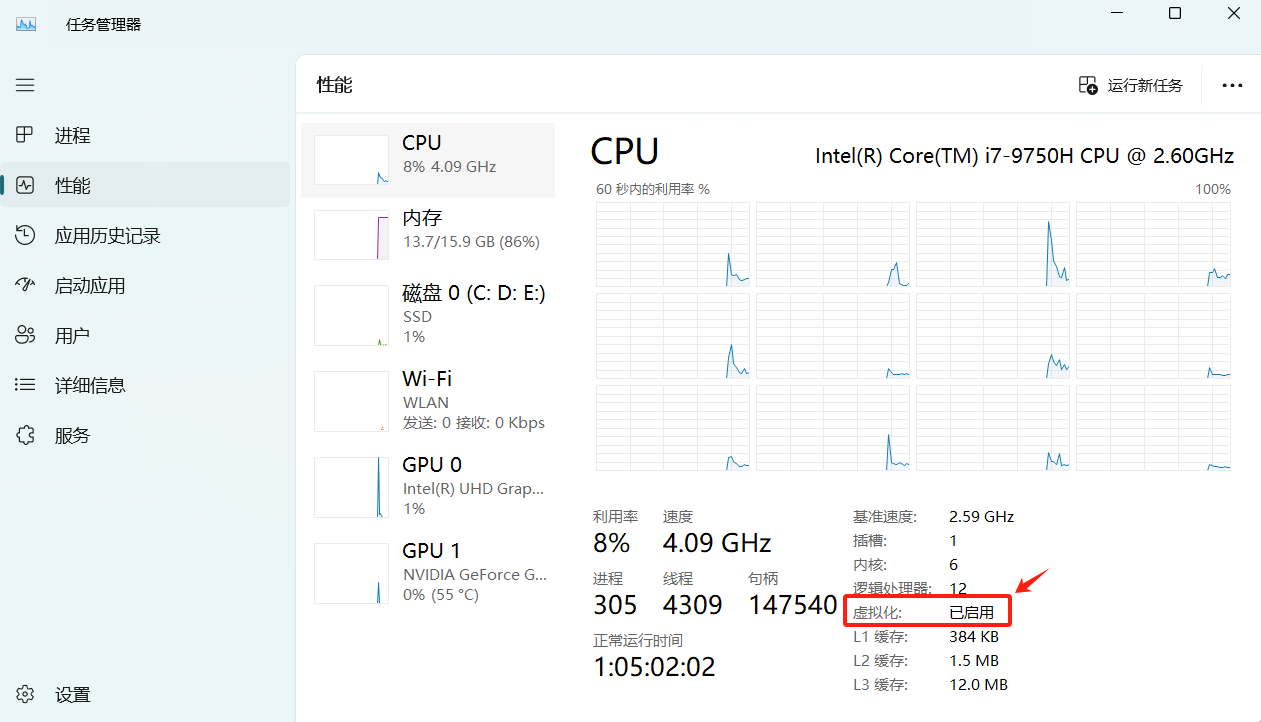Click the first CPU core graph
Viewport: 1261px width, 722px height.
coord(672,244)
